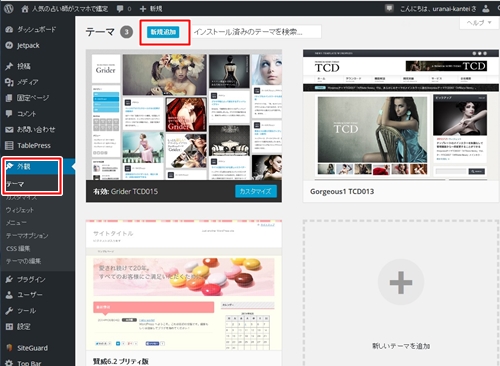Open the Grider TCD015 theme thumbnail
This screenshot has height=366, width=500.
pos(184,115)
